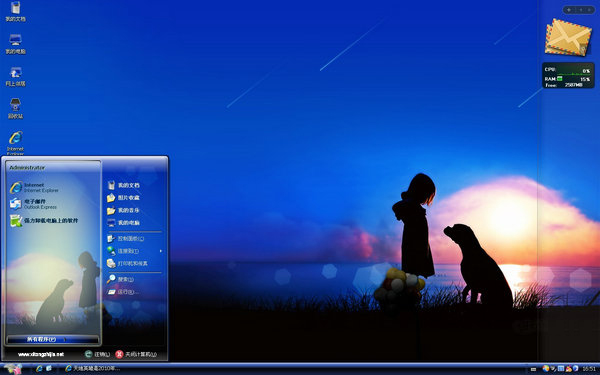
Task: Click the CPU and RAM monitor gadget
Action: pyautogui.click(x=568, y=75)
